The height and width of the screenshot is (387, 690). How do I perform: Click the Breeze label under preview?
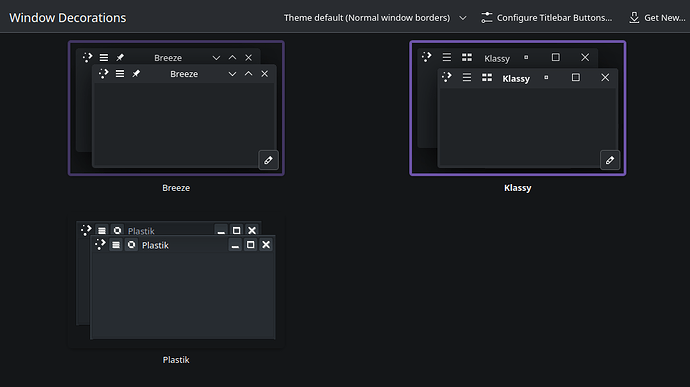(x=176, y=188)
